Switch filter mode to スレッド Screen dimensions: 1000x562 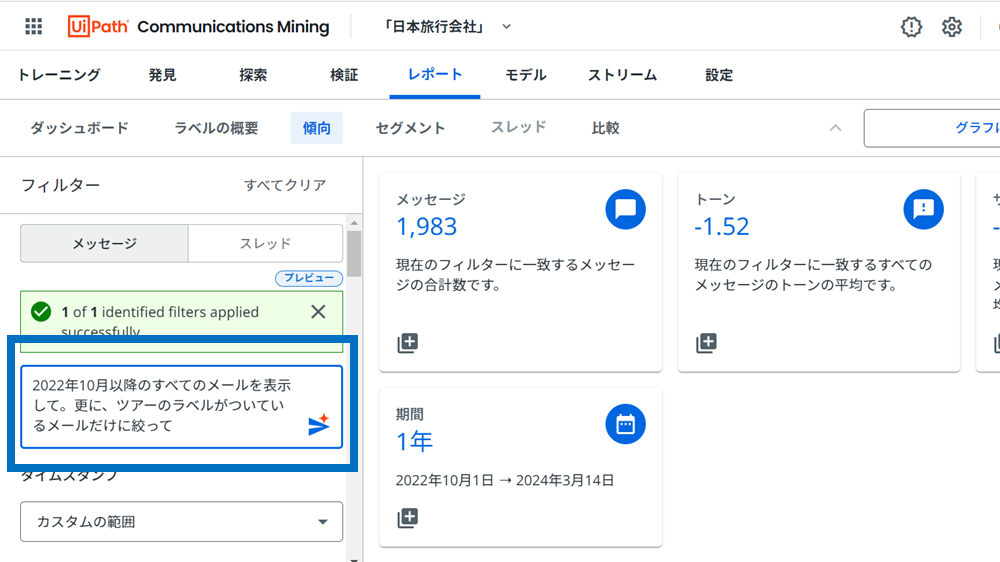[265, 243]
